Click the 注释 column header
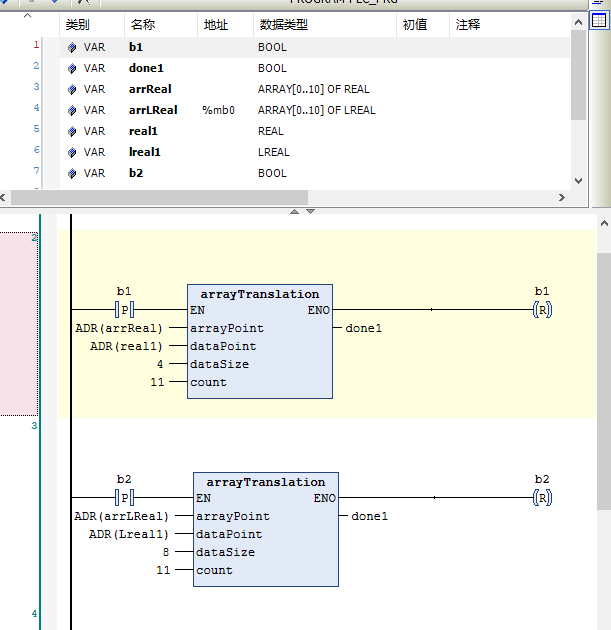This screenshot has width=611, height=630. [468, 25]
